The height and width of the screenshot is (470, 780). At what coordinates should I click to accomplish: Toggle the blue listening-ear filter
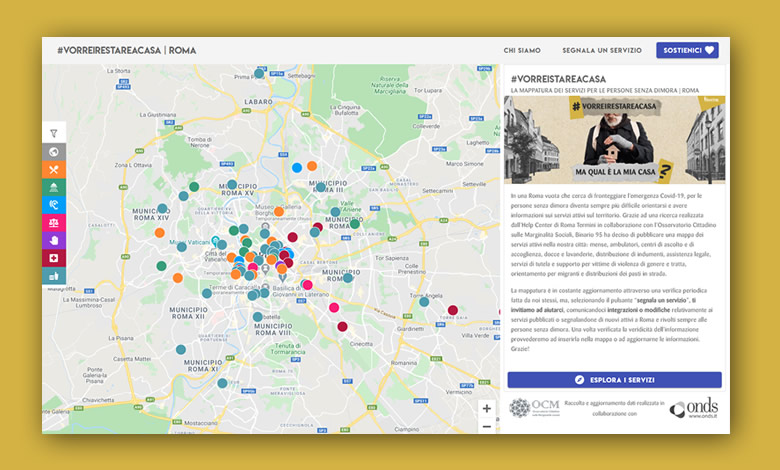point(54,205)
